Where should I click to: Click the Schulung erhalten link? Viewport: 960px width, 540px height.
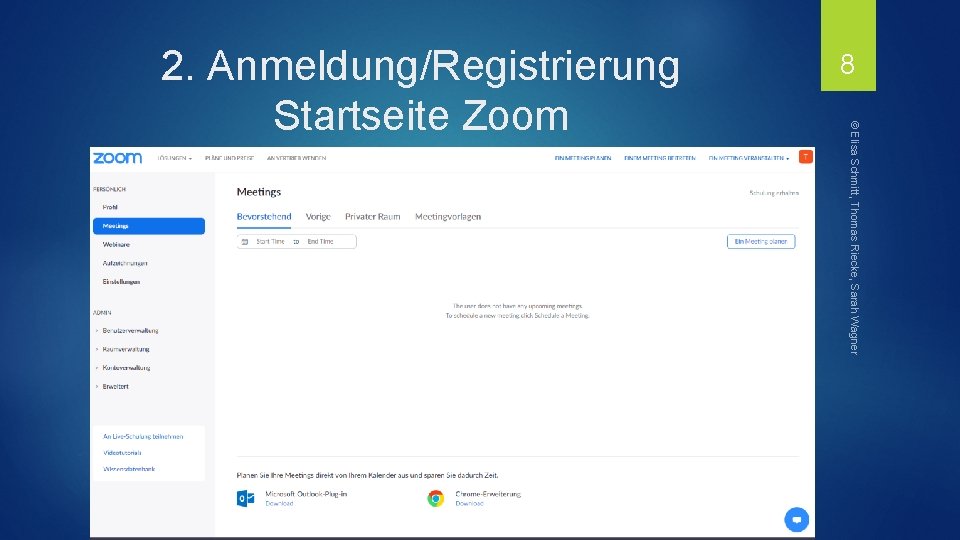point(774,193)
